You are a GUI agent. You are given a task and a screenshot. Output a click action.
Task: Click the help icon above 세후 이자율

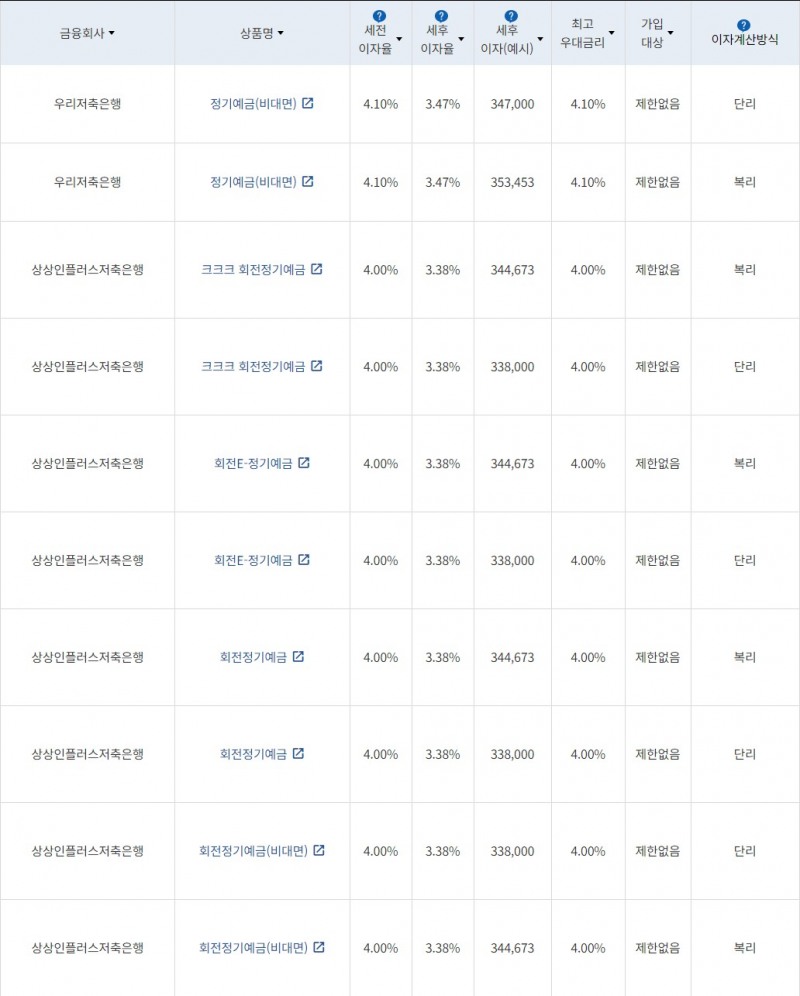[442, 16]
